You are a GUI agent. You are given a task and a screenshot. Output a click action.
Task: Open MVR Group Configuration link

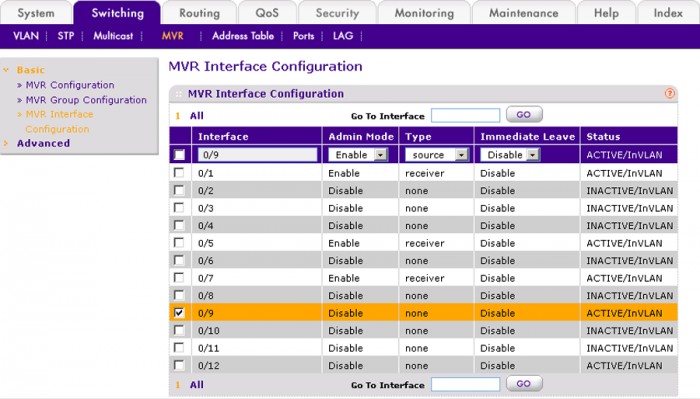pos(86,100)
